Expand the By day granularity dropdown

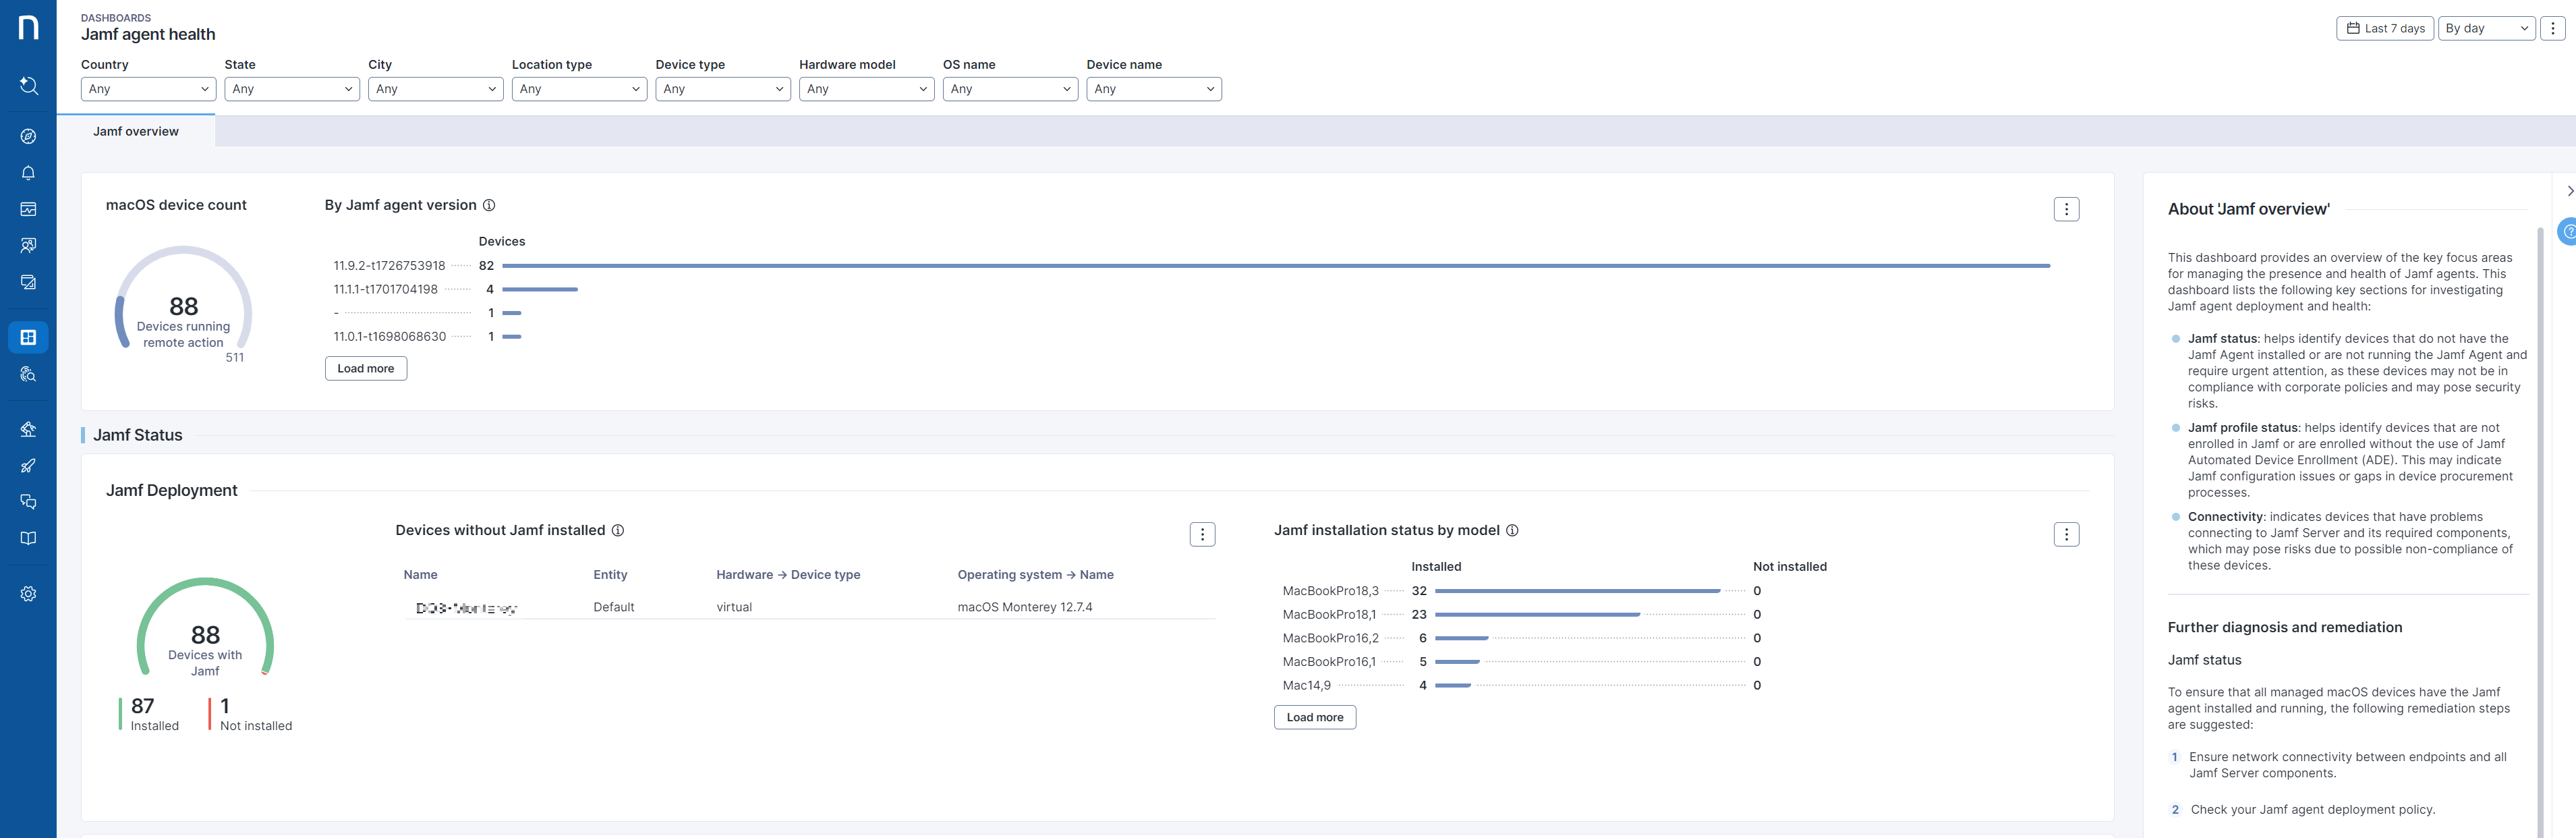[2486, 28]
